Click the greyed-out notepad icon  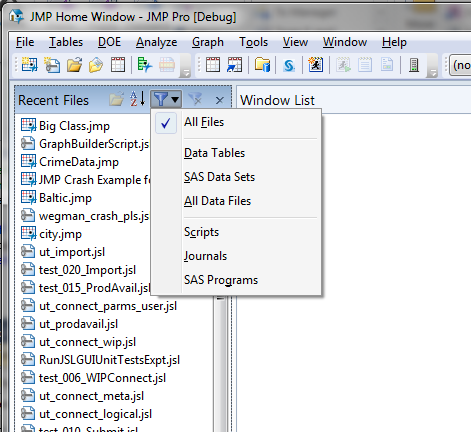[x=365, y=65]
